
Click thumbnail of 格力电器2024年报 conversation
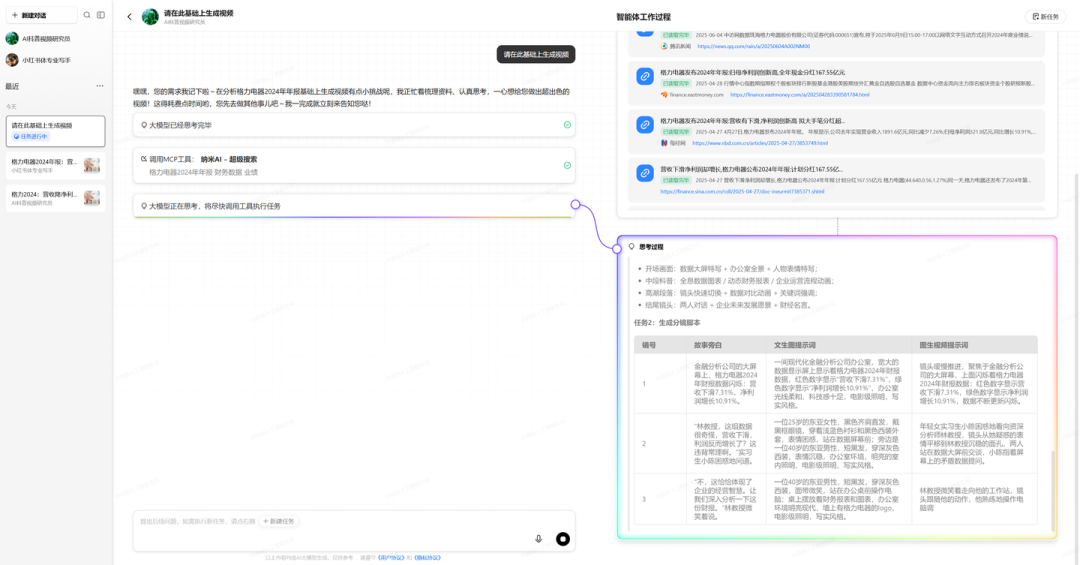coord(92,165)
